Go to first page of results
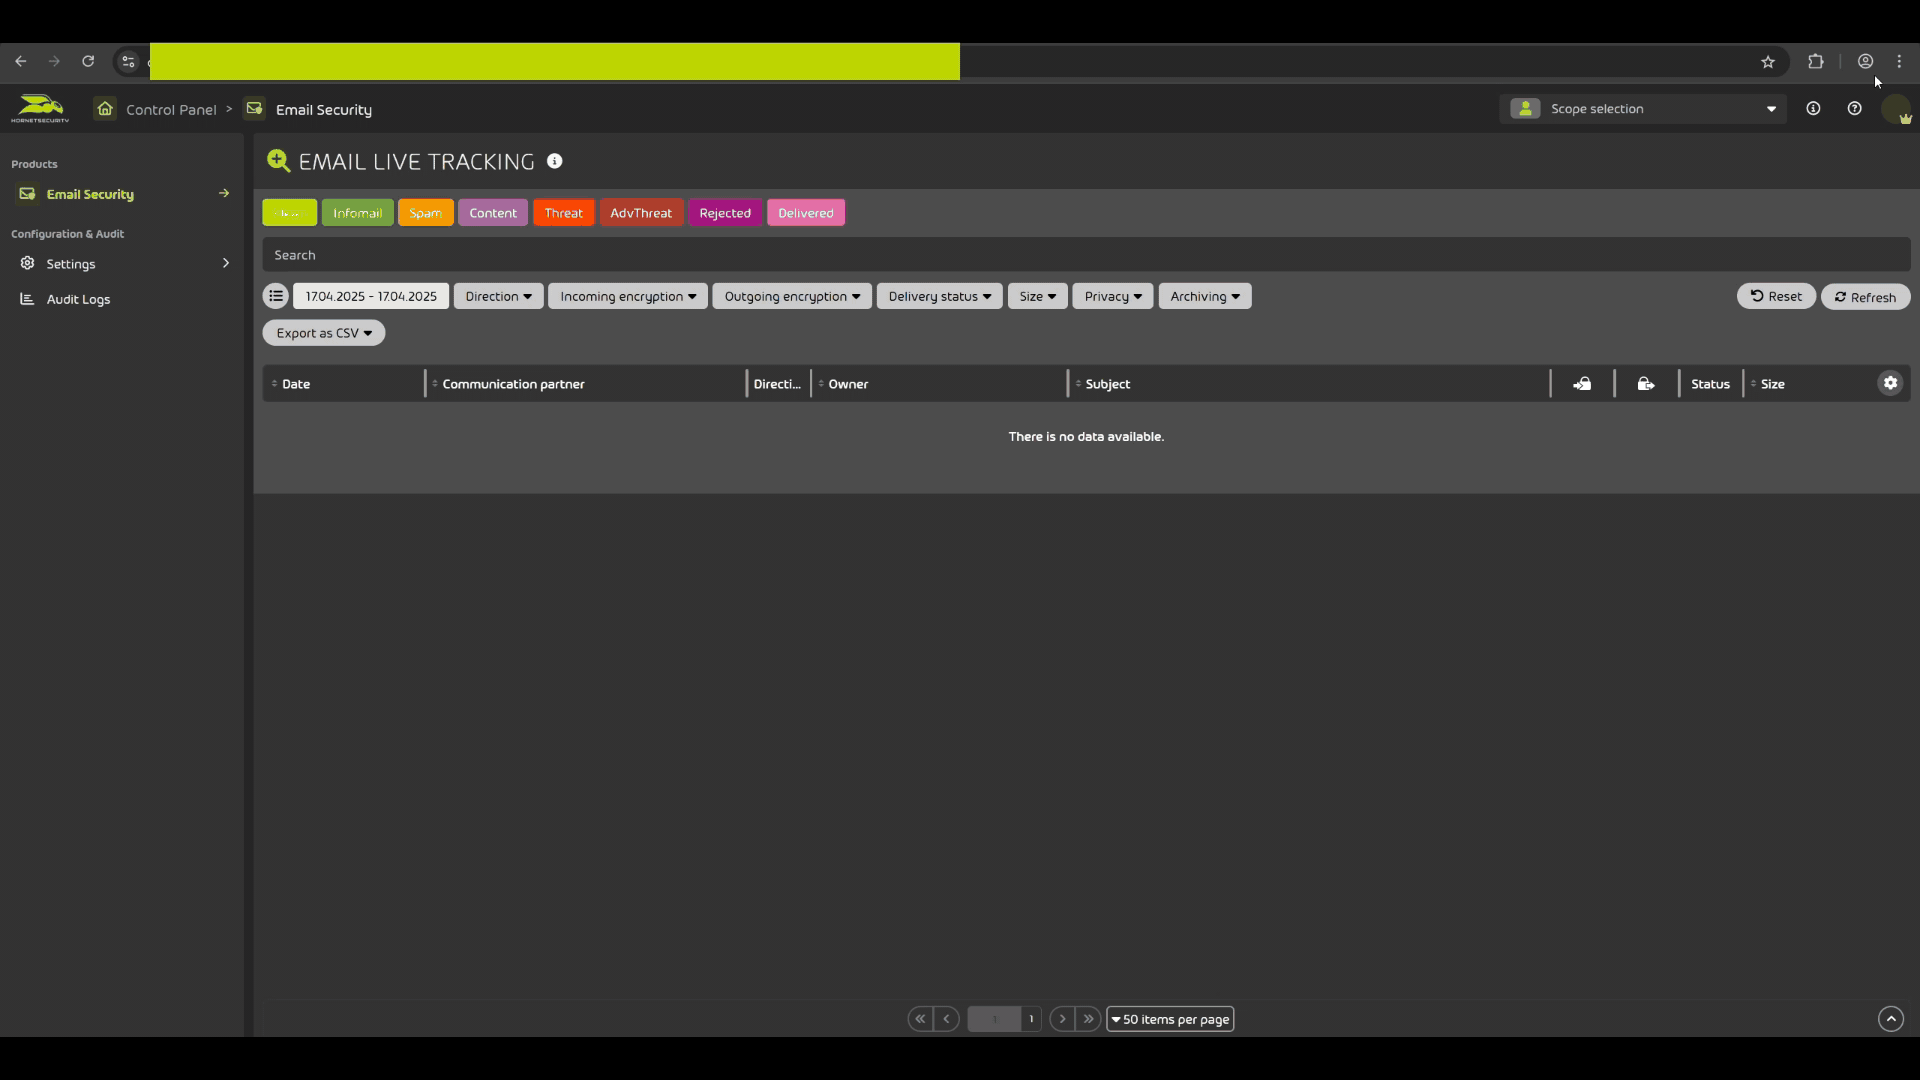Screen dimensions: 1920x1080 (920, 1019)
